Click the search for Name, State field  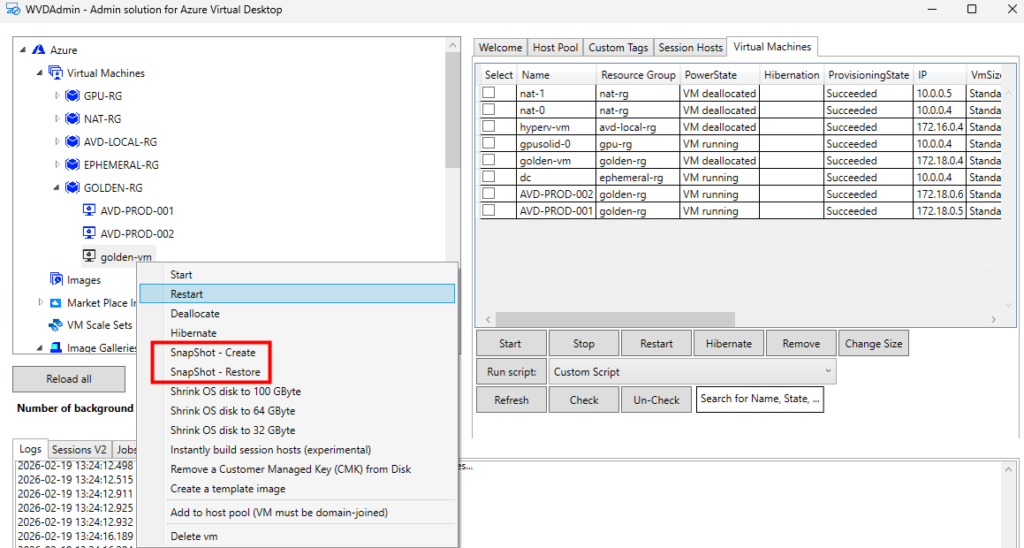pos(759,400)
